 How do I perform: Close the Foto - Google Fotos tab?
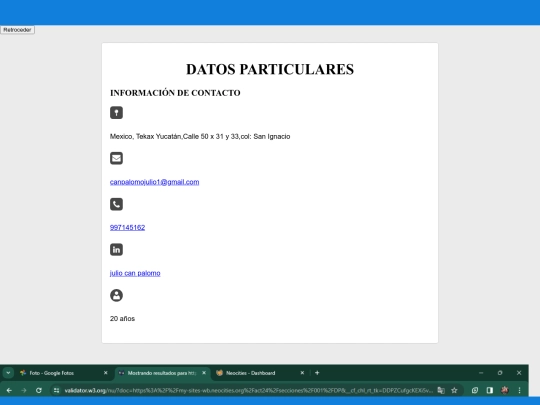coord(106,373)
